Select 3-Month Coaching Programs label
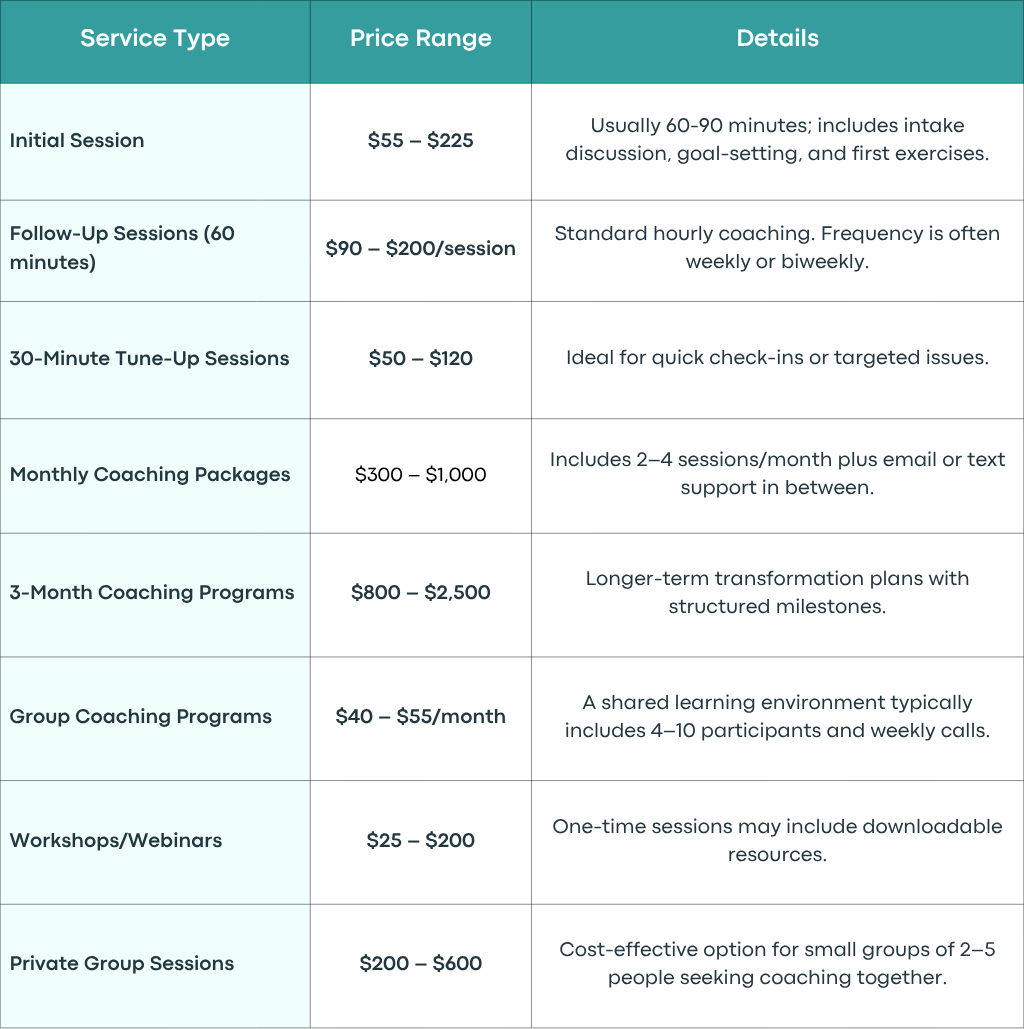This screenshot has height=1029, width=1024. click(152, 593)
